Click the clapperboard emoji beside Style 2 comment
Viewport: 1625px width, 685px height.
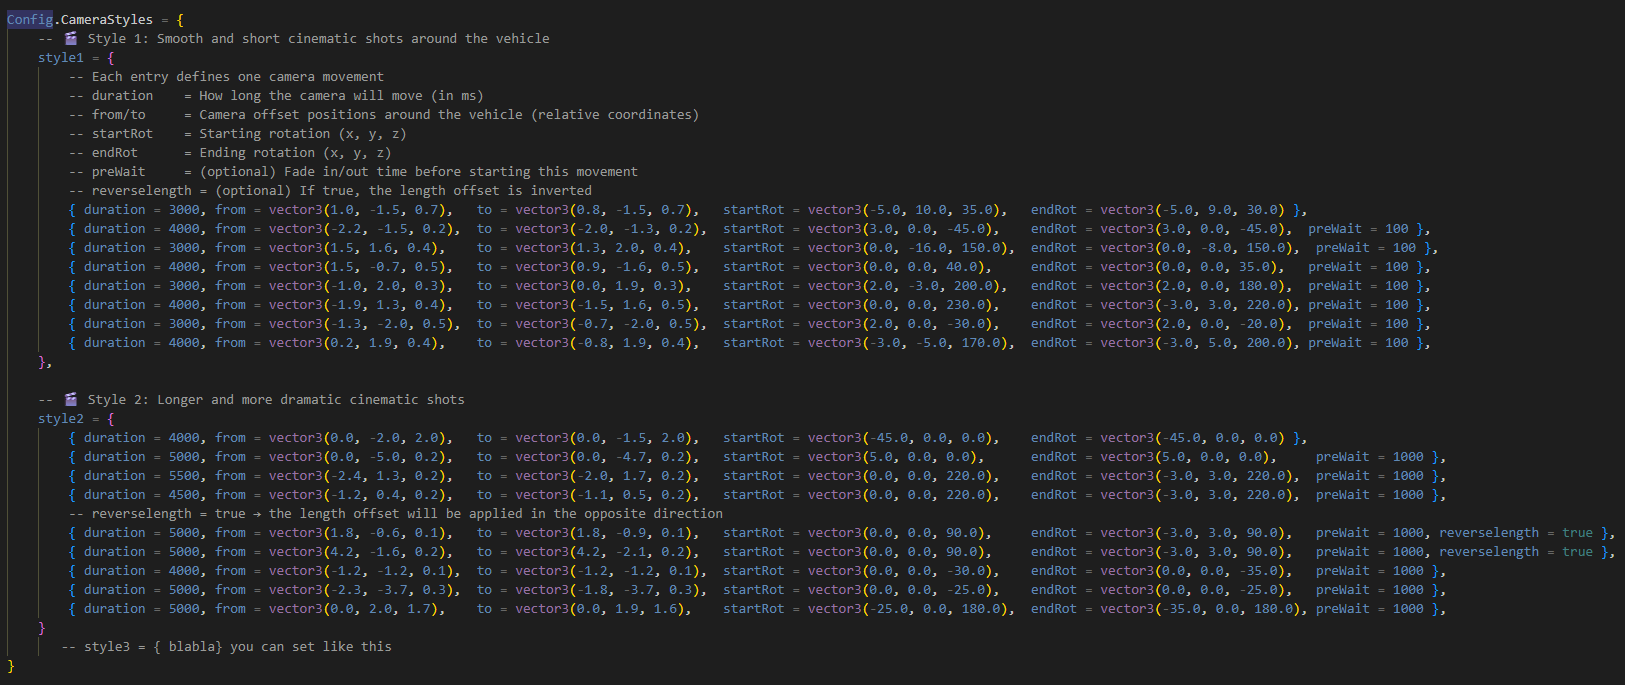pyautogui.click(x=71, y=400)
